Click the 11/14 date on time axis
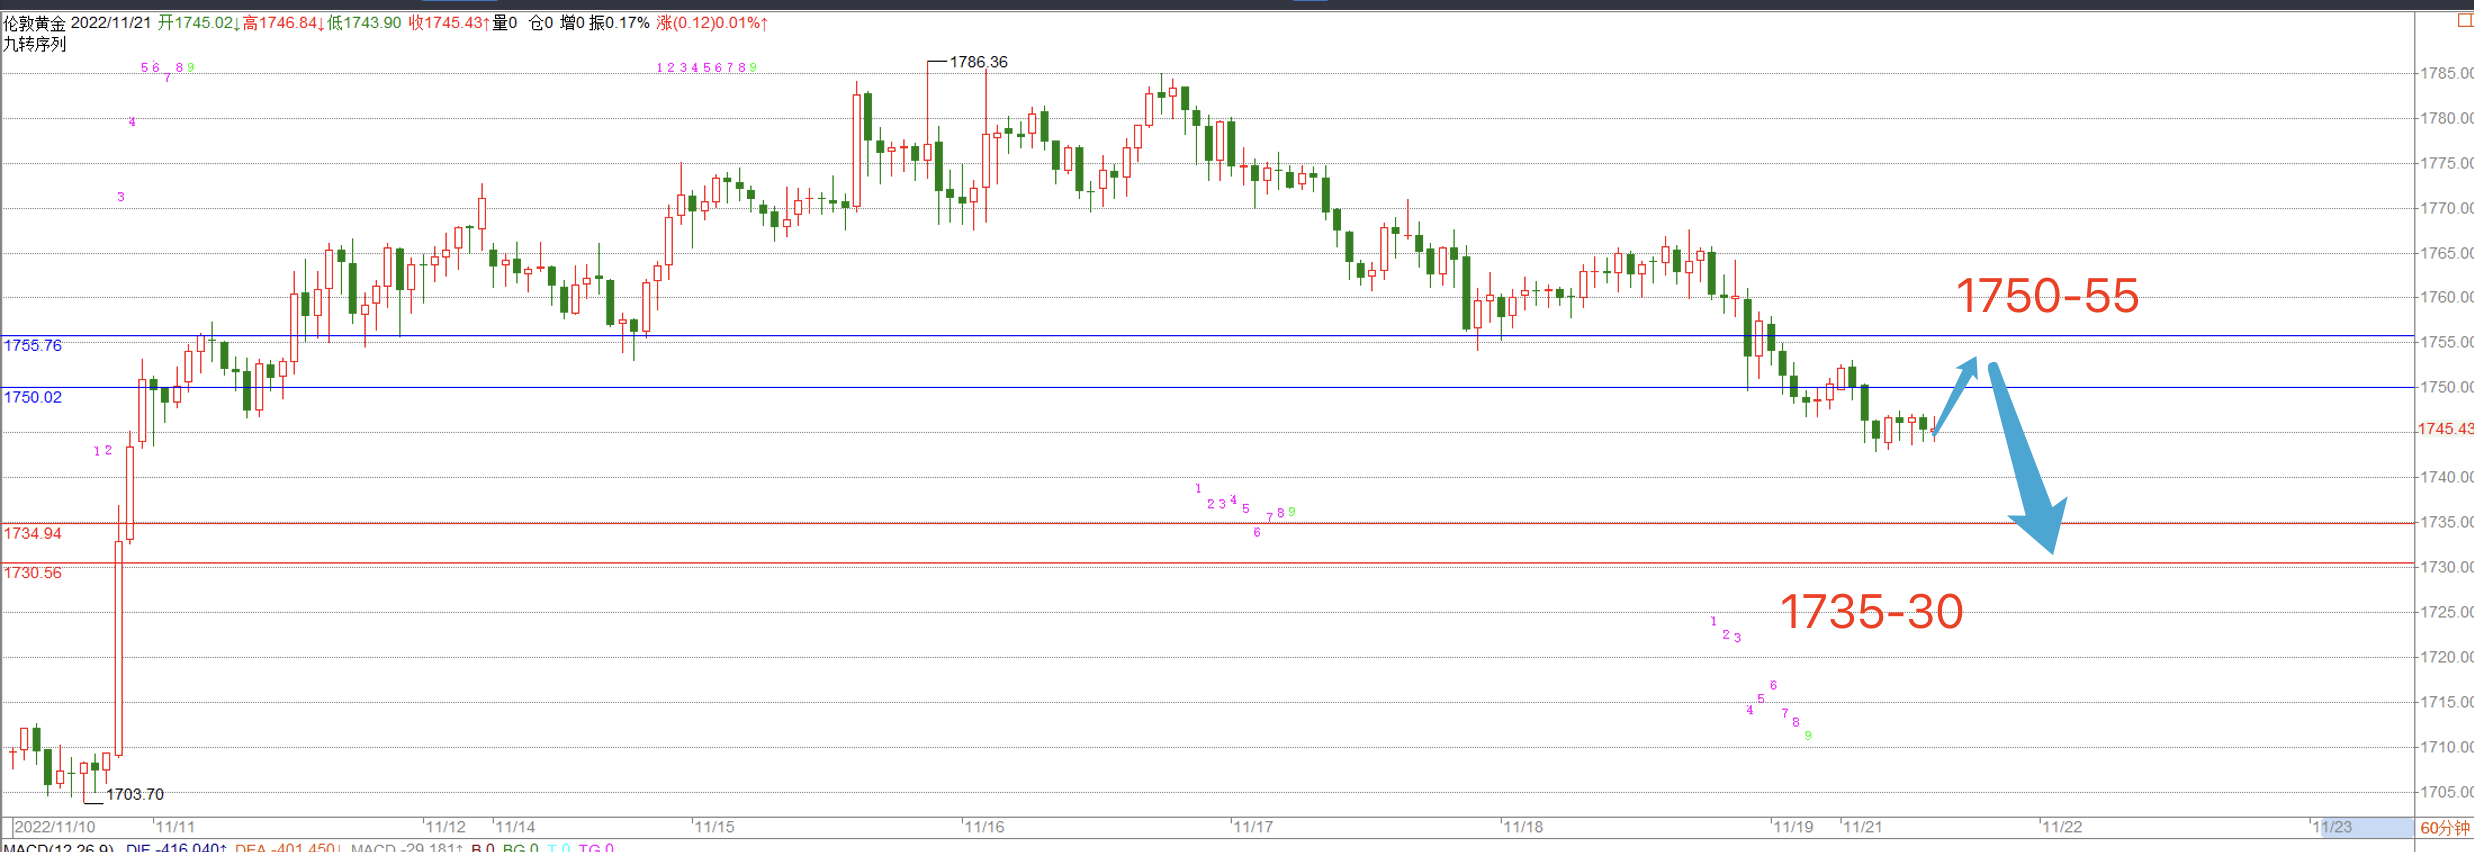This screenshot has height=852, width=2474. pos(515,827)
